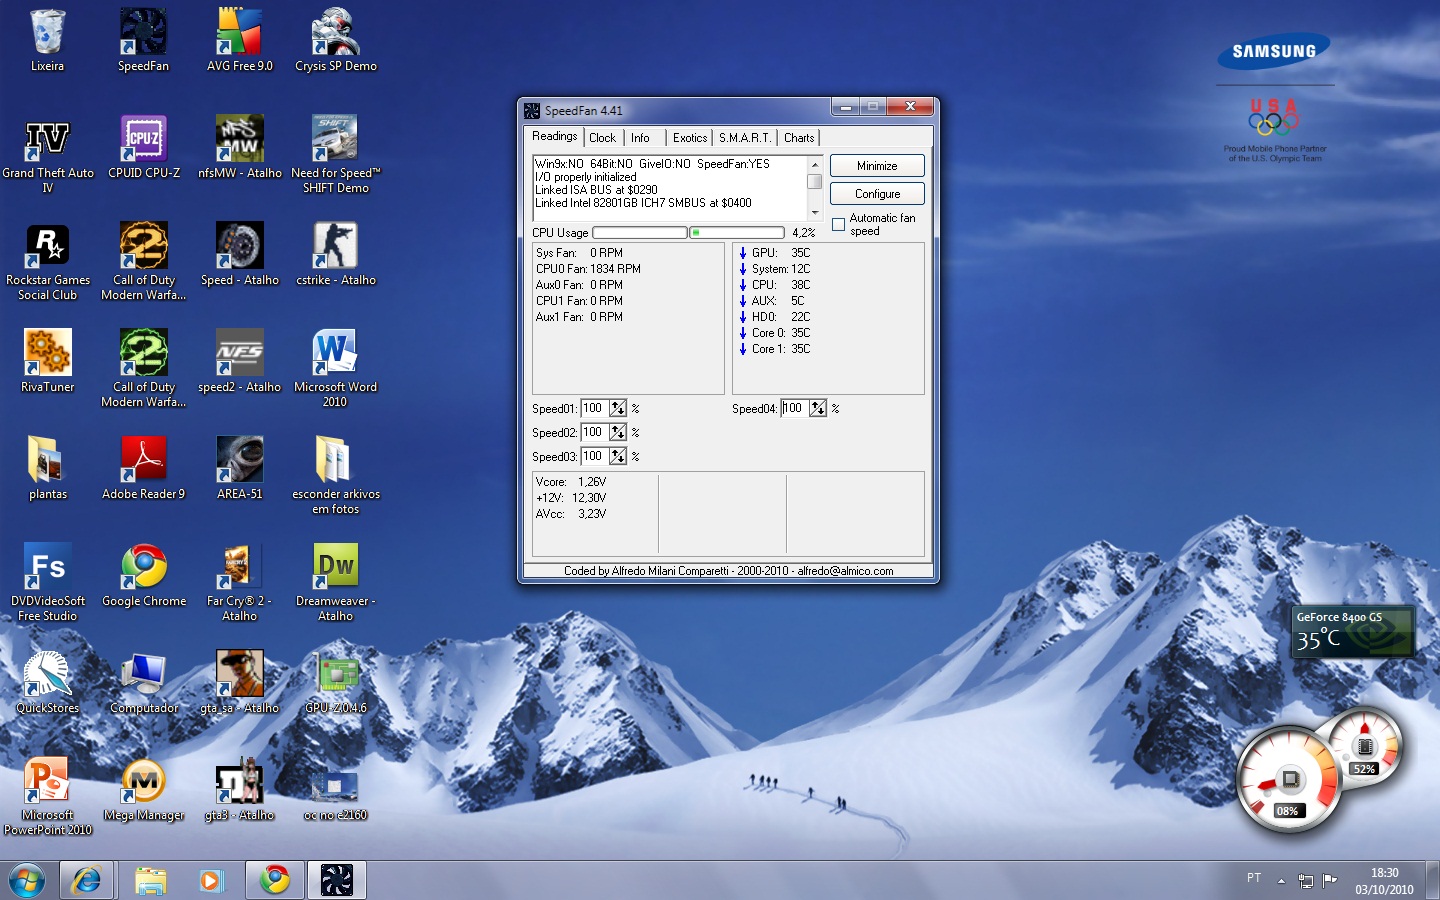The height and width of the screenshot is (900, 1440).
Task: Select the Vcore 1,26V voltage reading
Action: point(571,482)
